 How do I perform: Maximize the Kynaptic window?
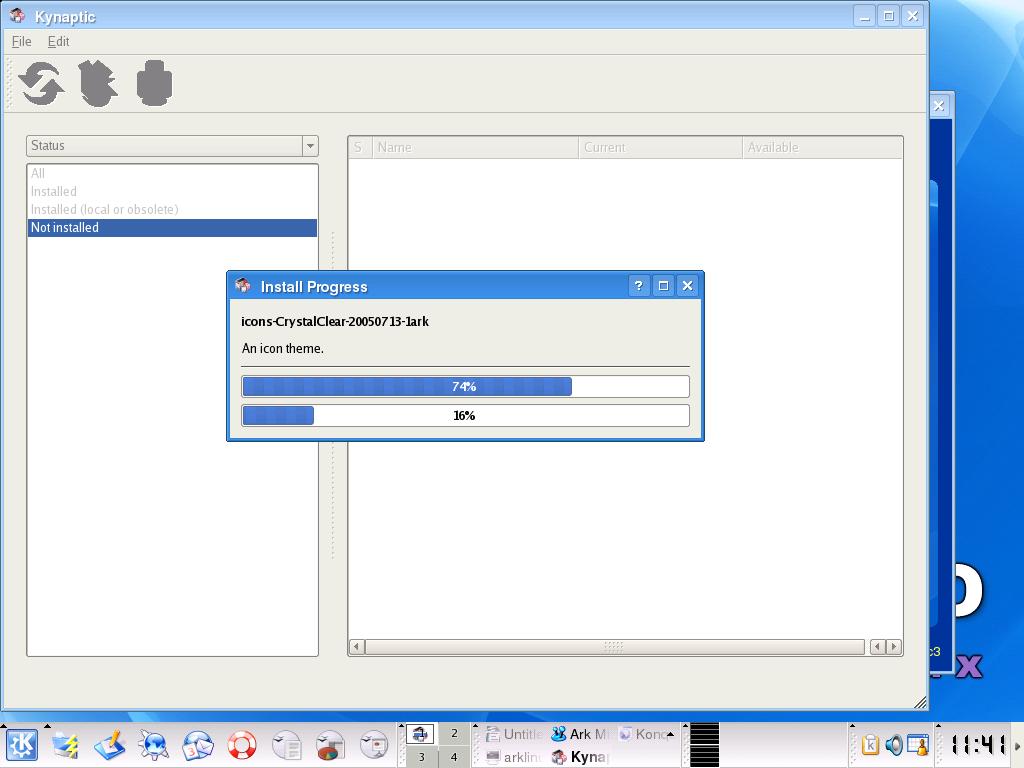coord(889,16)
